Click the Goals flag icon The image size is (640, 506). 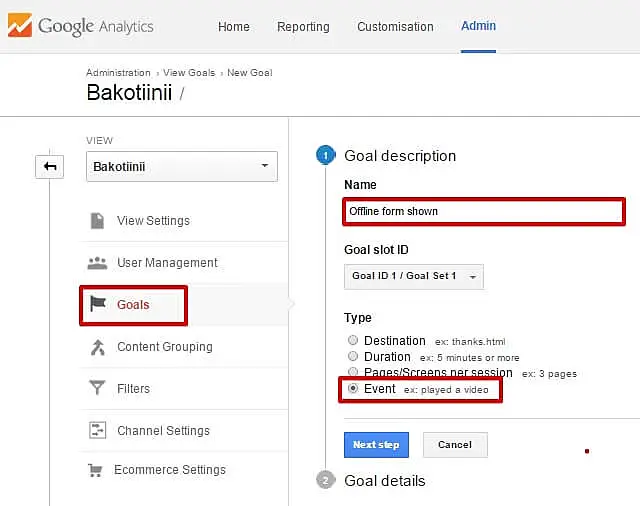(x=98, y=305)
